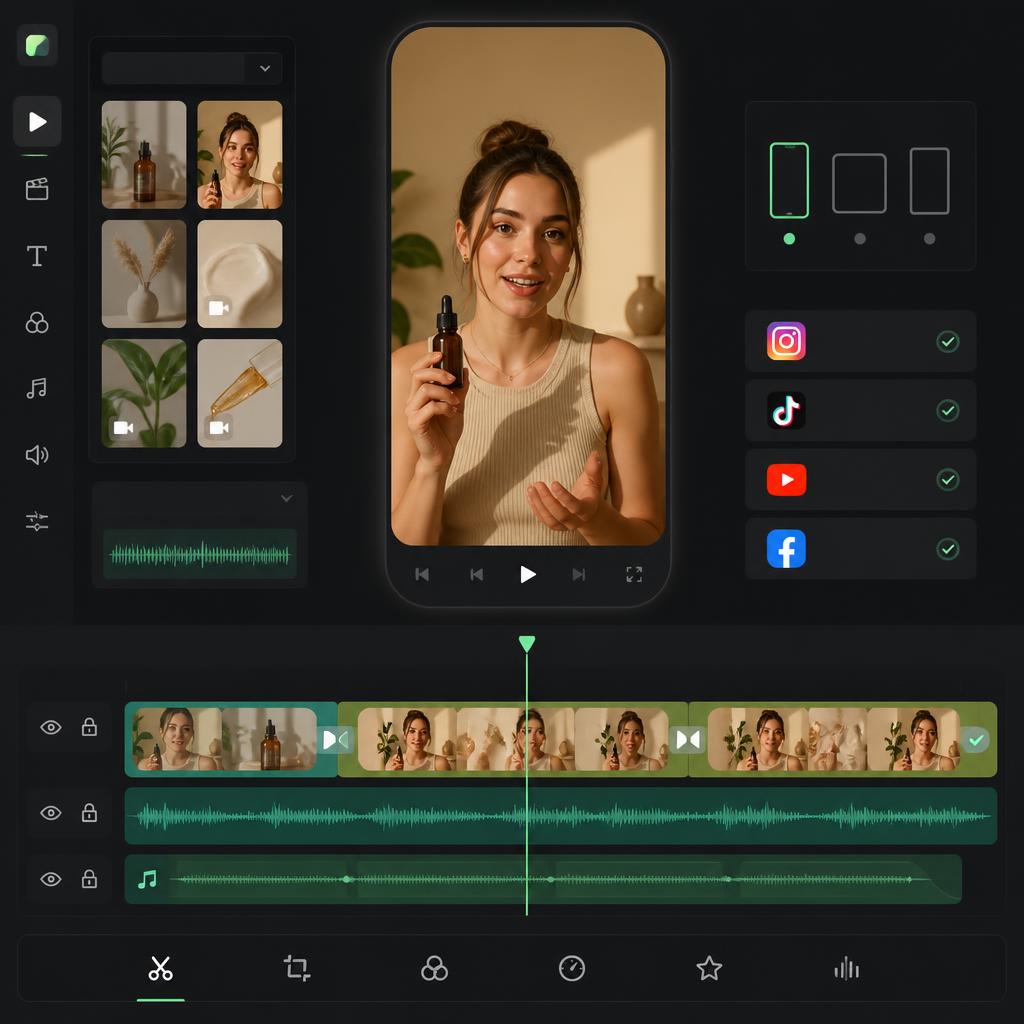Hide the voice waveform track with eye icon
1024x1024 pixels.
pos(51,812)
